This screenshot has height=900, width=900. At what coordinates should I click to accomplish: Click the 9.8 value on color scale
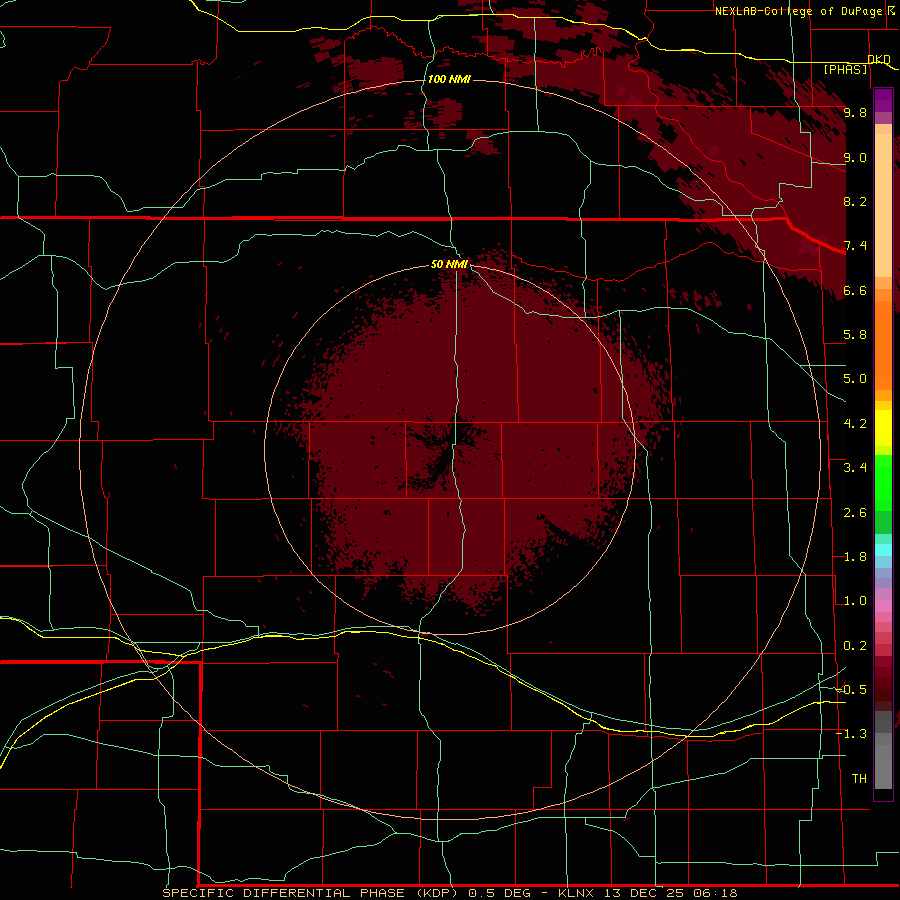(855, 112)
